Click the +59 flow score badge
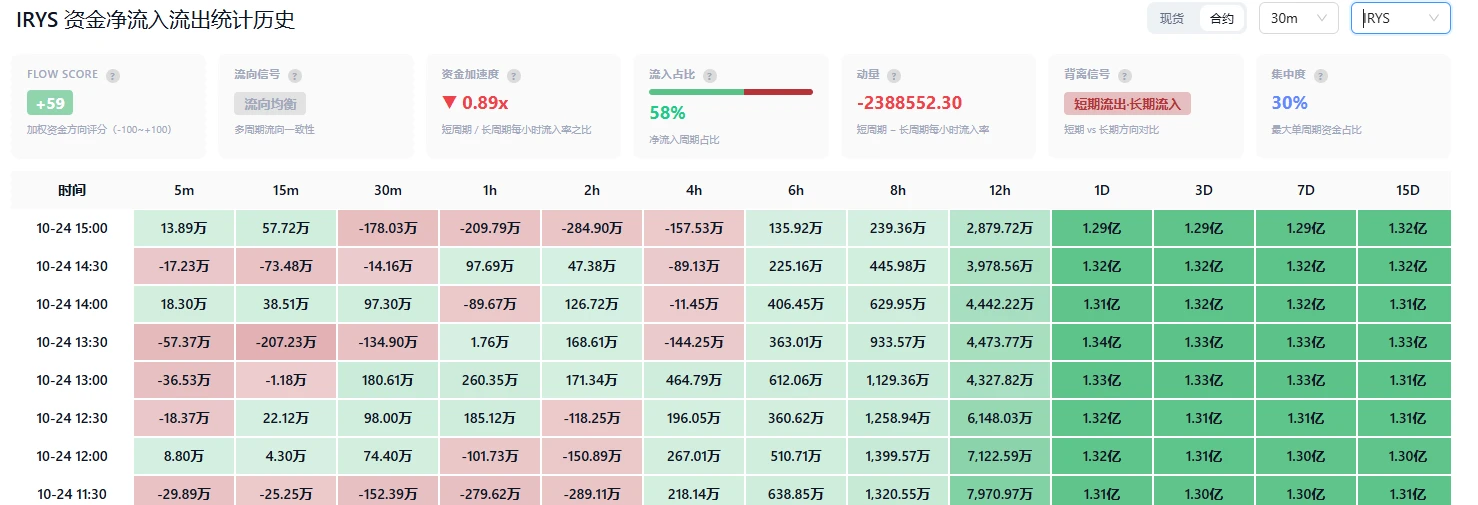The width and height of the screenshot is (1478, 505). [x=50, y=103]
